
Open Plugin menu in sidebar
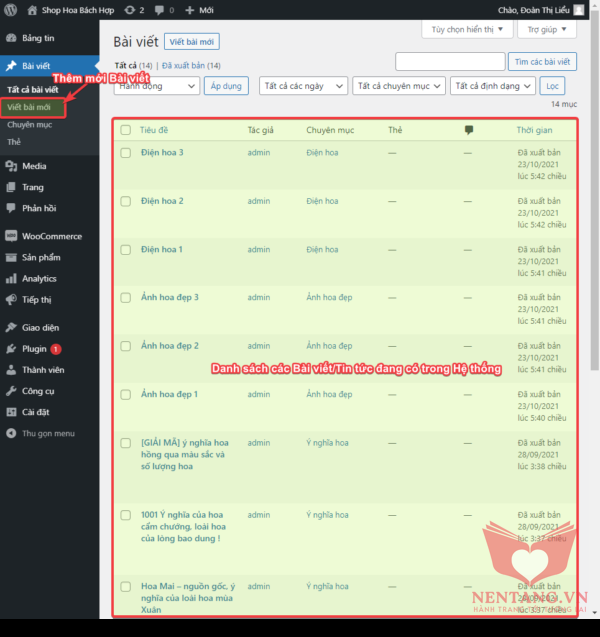point(34,349)
